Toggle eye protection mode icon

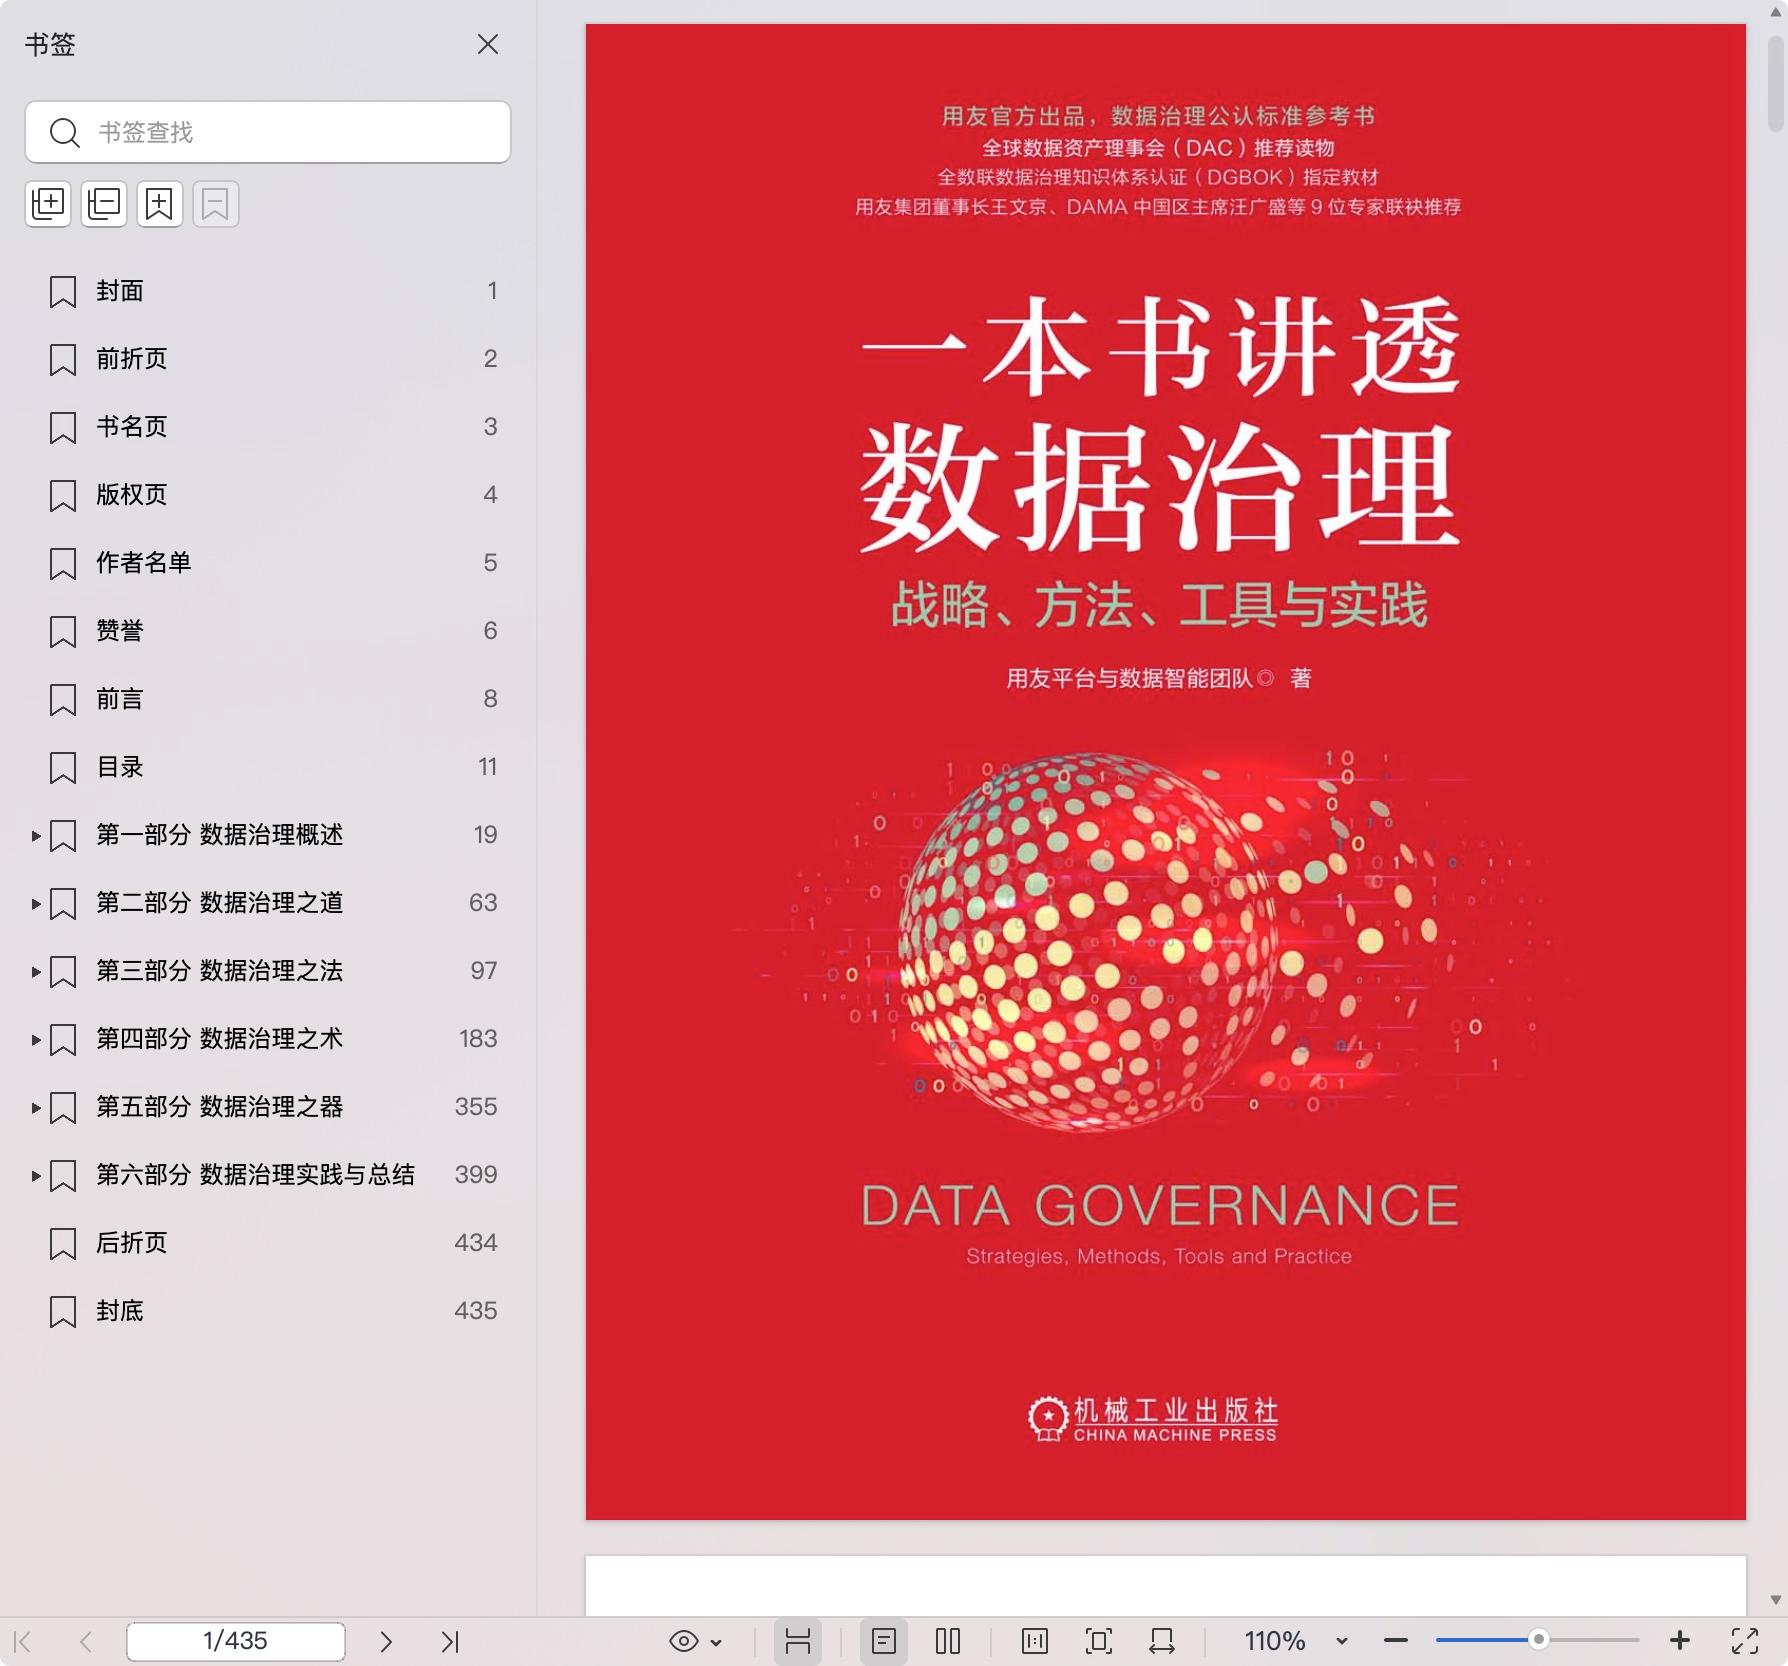[x=684, y=1641]
